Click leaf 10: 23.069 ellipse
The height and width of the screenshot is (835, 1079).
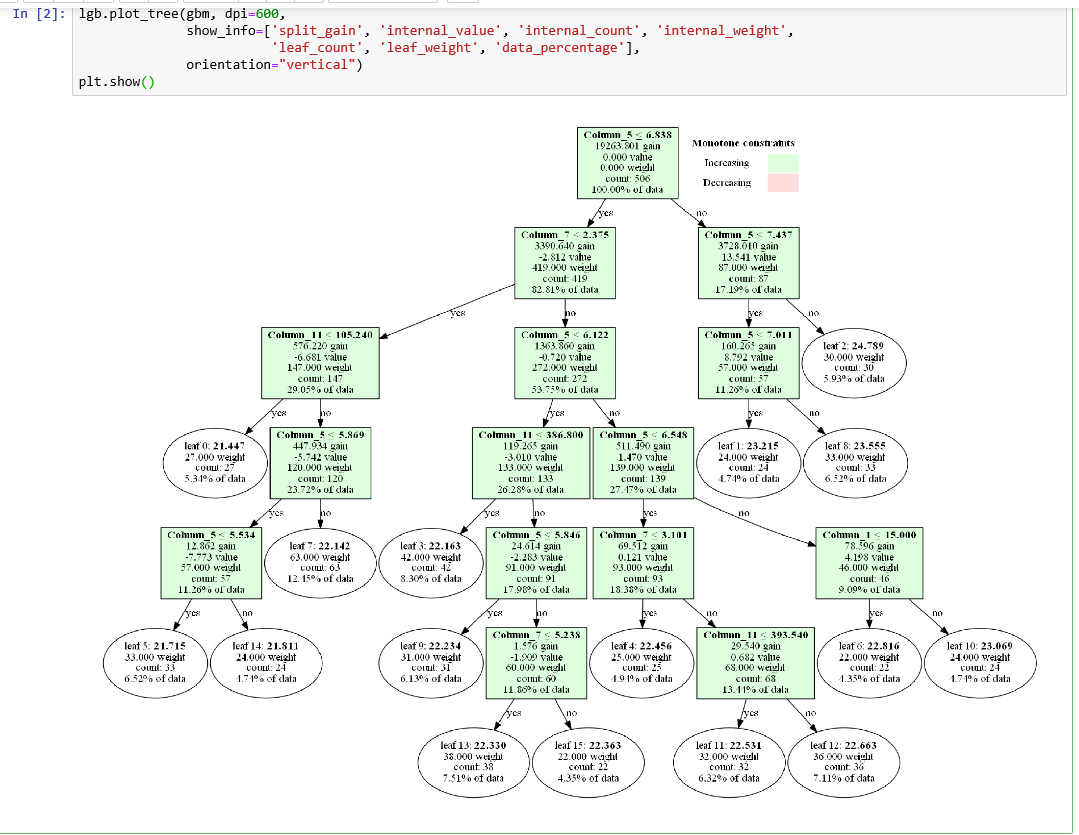point(980,662)
